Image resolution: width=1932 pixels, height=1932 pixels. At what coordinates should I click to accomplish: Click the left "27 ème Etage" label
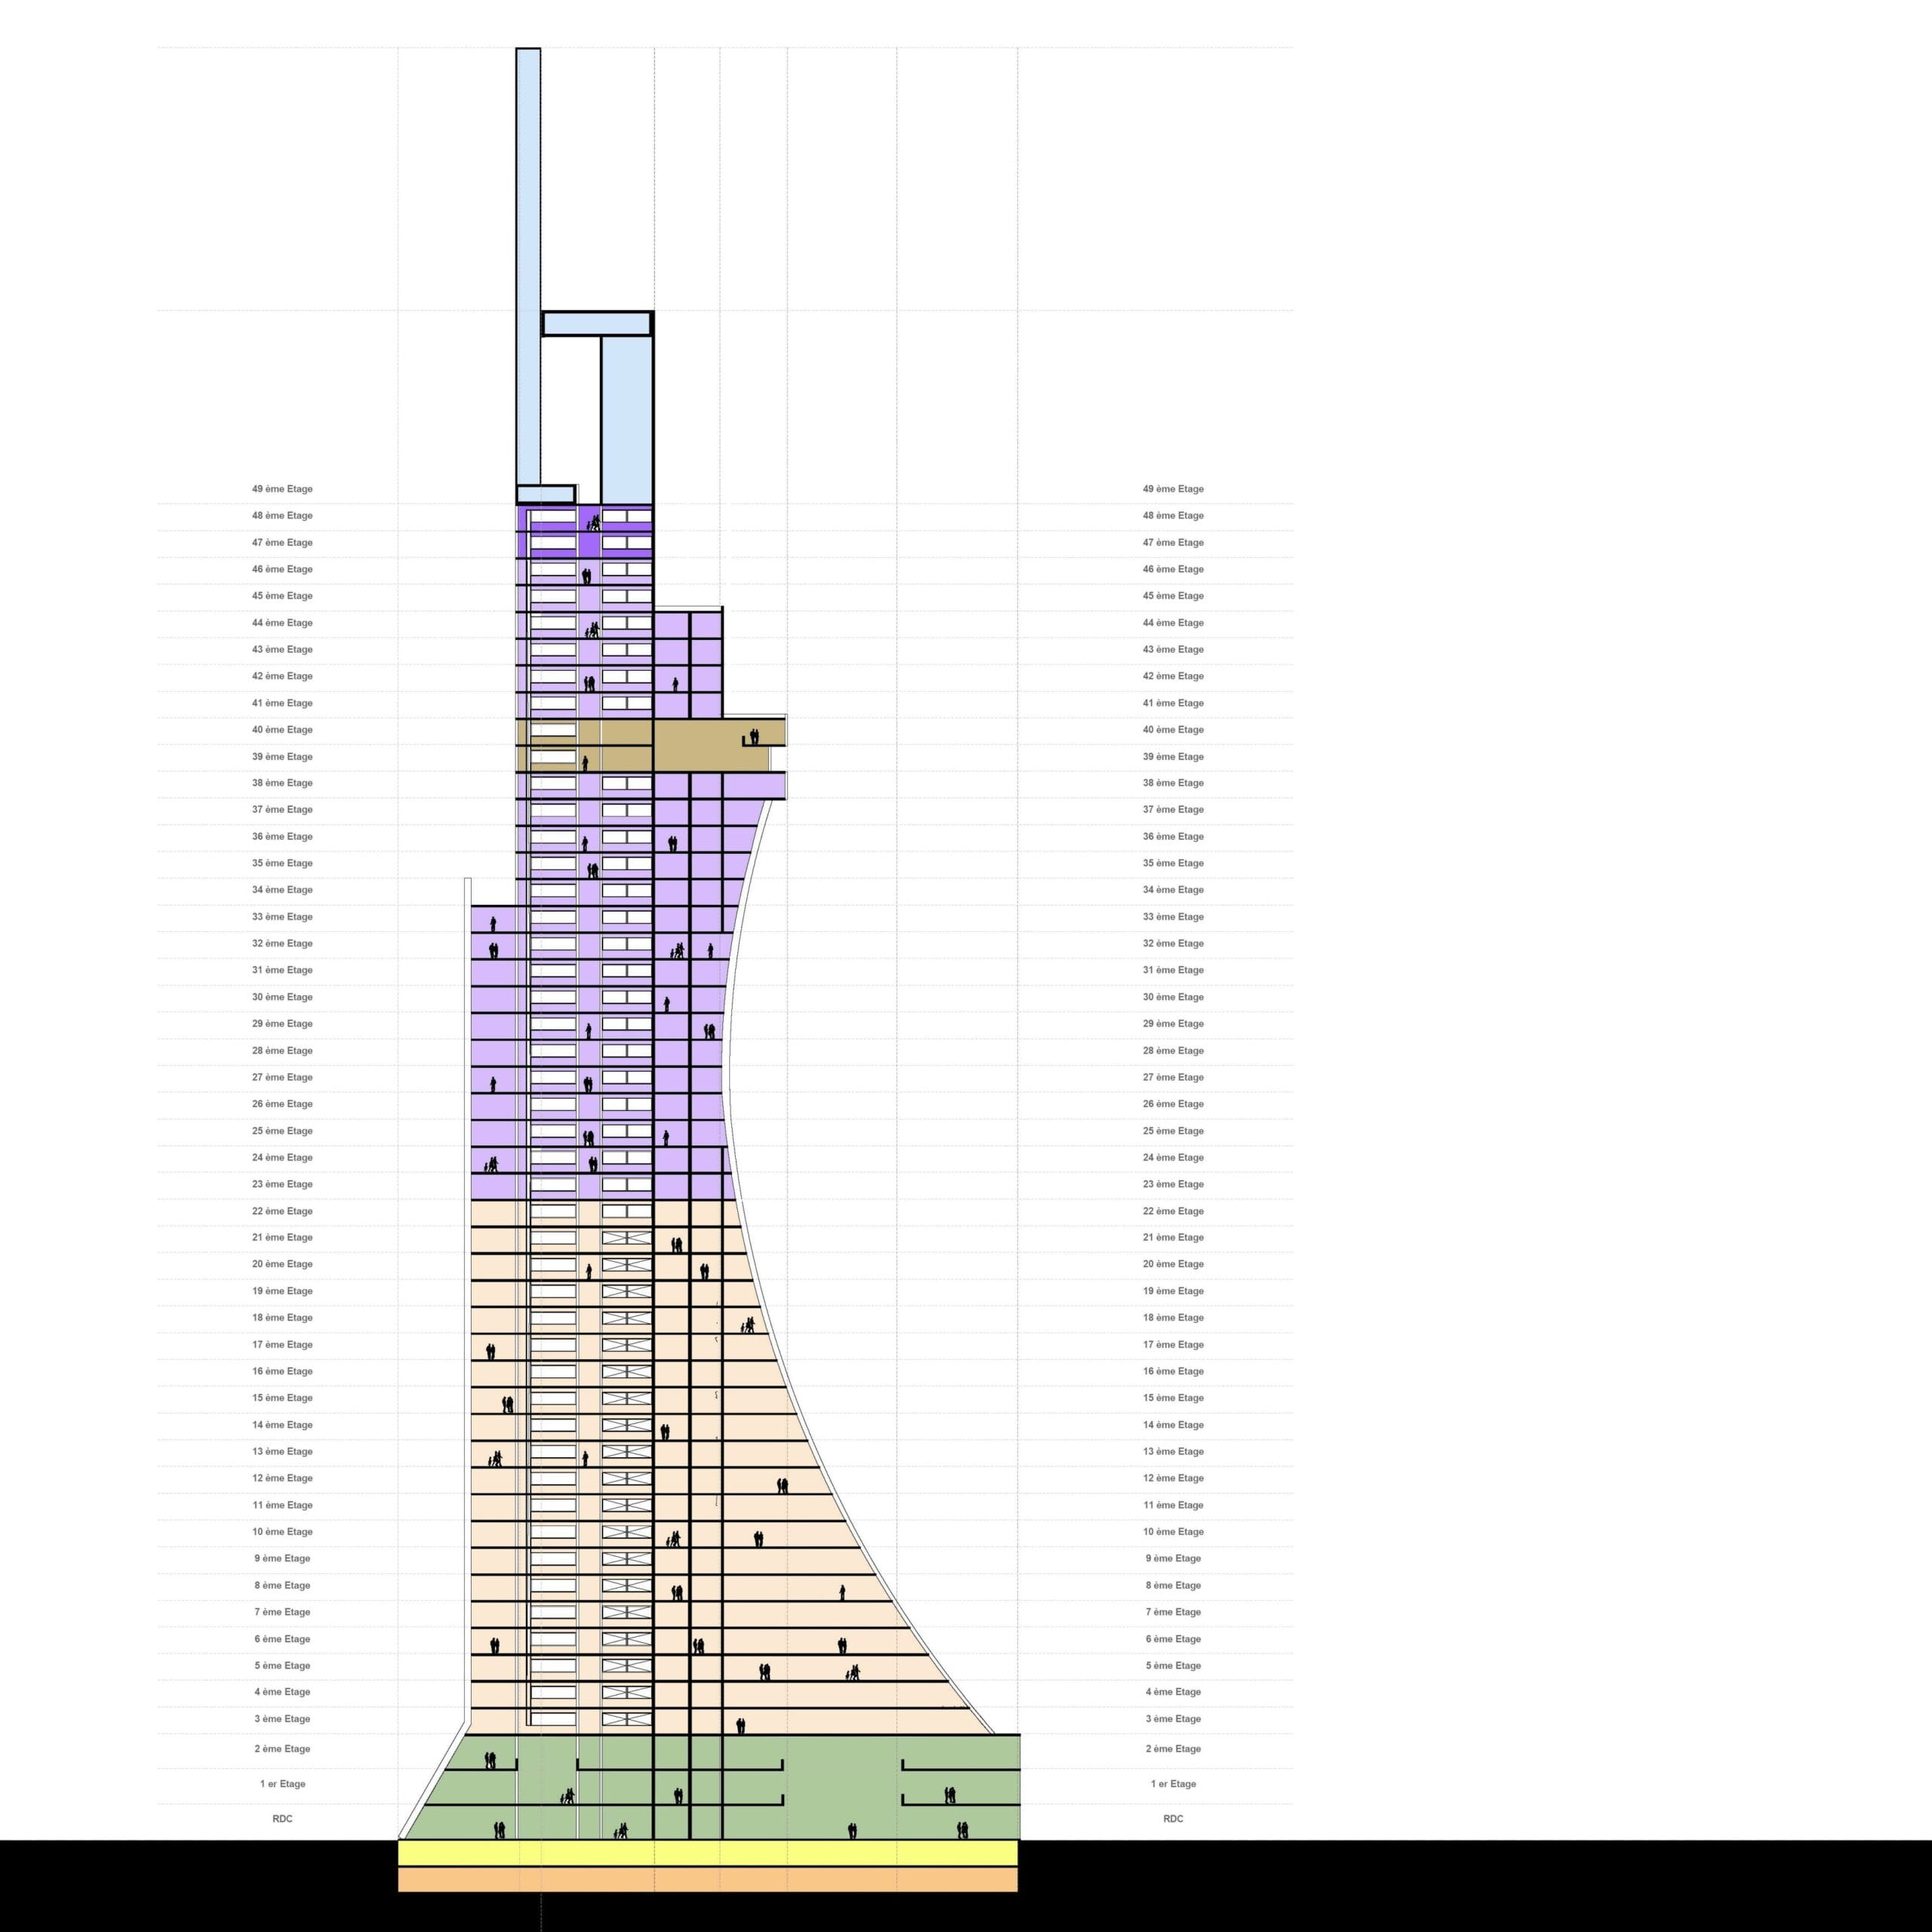coord(282,1077)
